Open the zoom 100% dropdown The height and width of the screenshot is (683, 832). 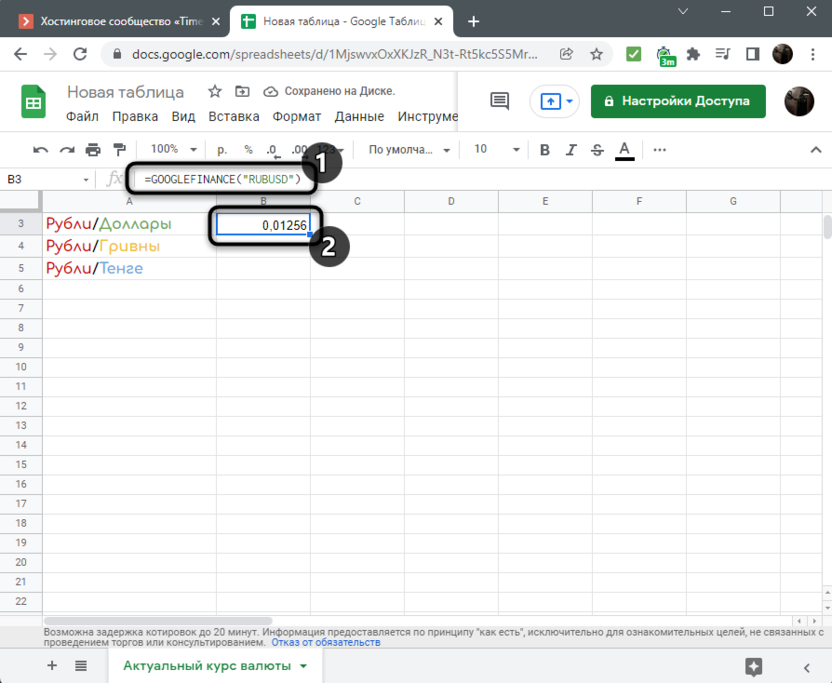click(171, 150)
